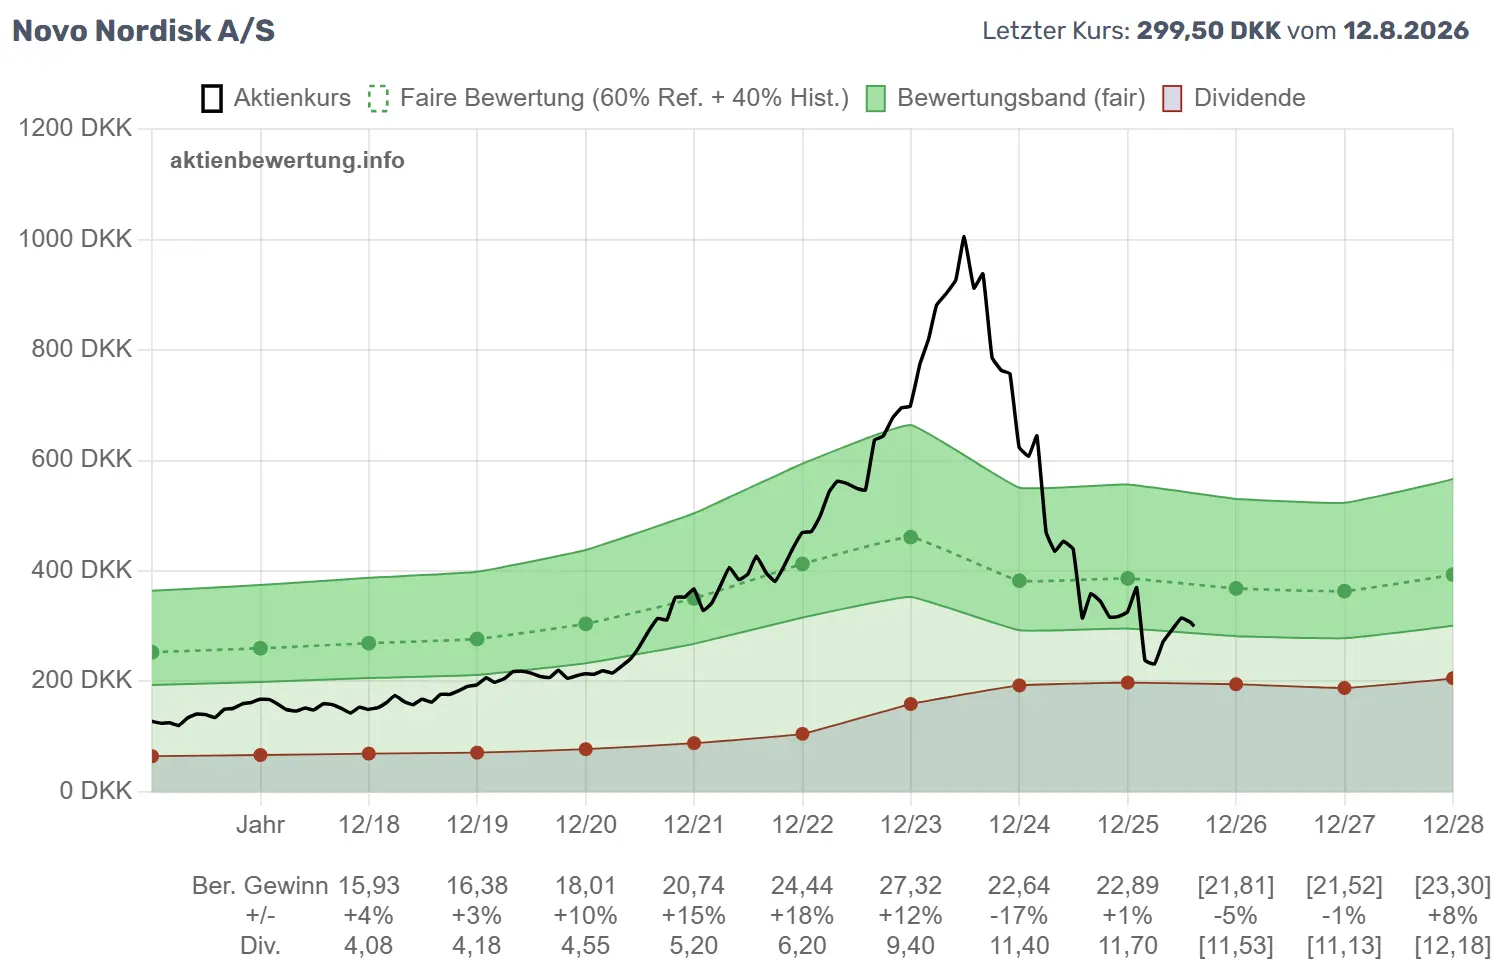This screenshot has width=1504, height=972.
Task: Click the 12/18 x-axis label
Action: pos(369,825)
